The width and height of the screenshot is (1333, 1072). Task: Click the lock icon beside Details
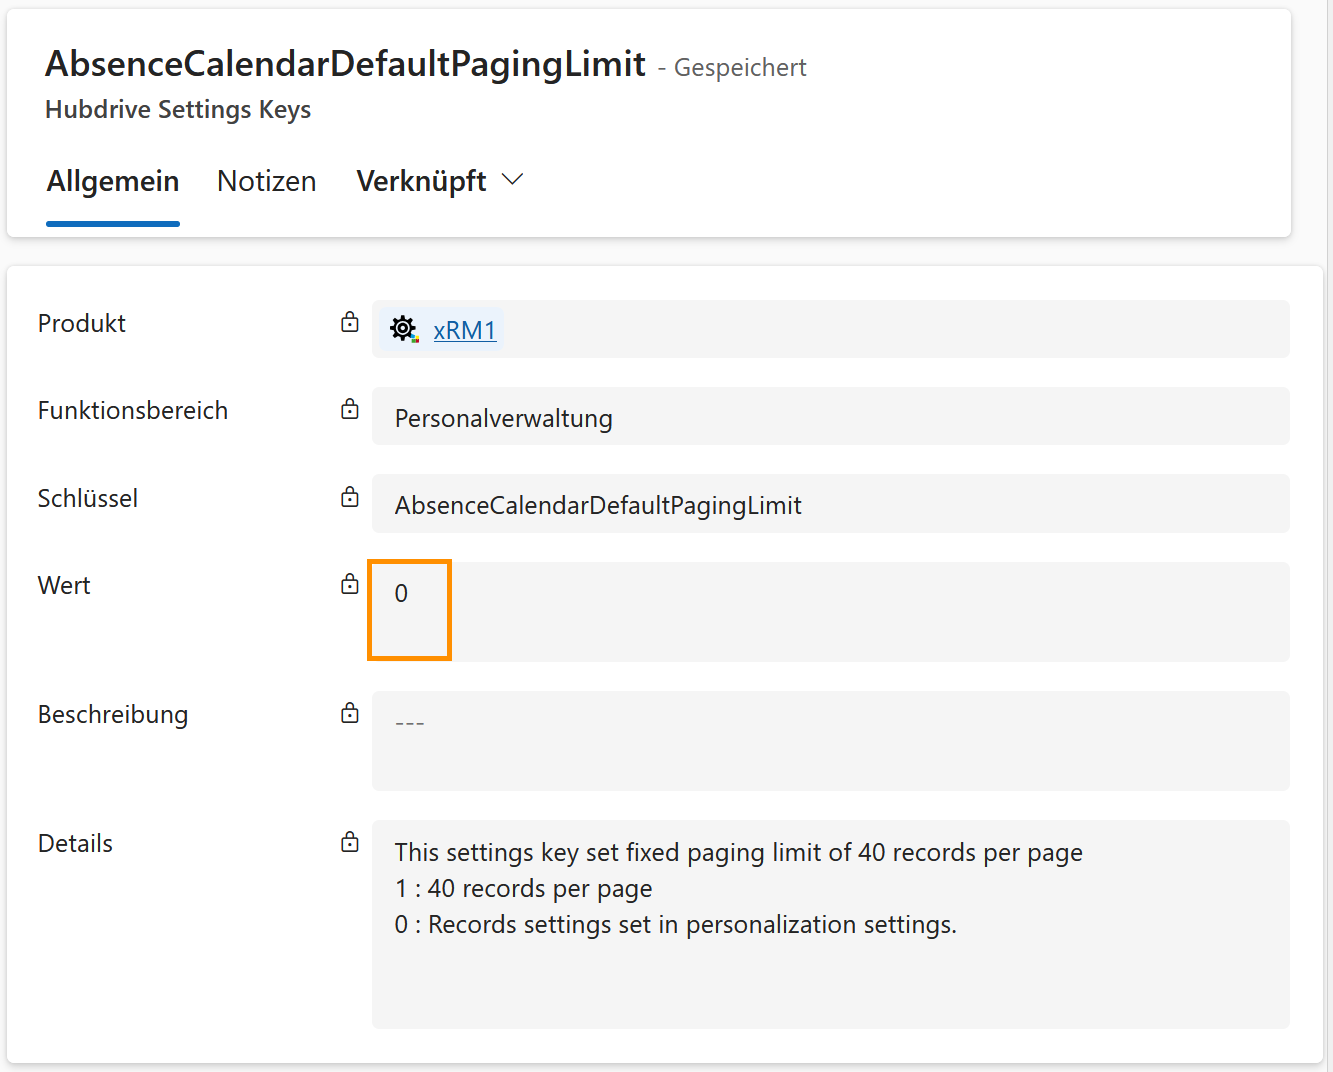[349, 842]
